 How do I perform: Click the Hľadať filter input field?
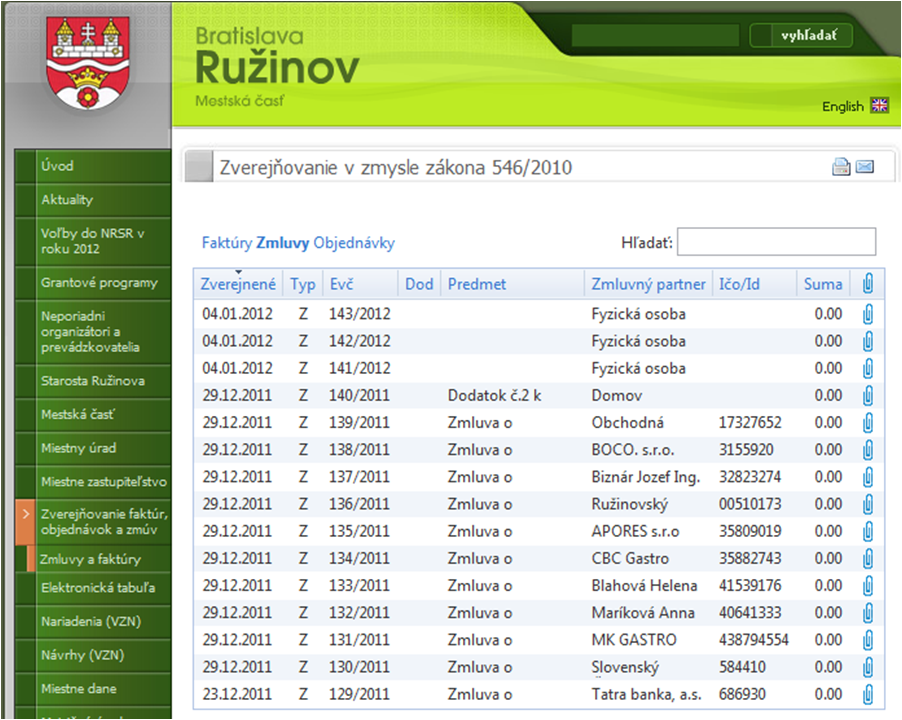pyautogui.click(x=776, y=242)
